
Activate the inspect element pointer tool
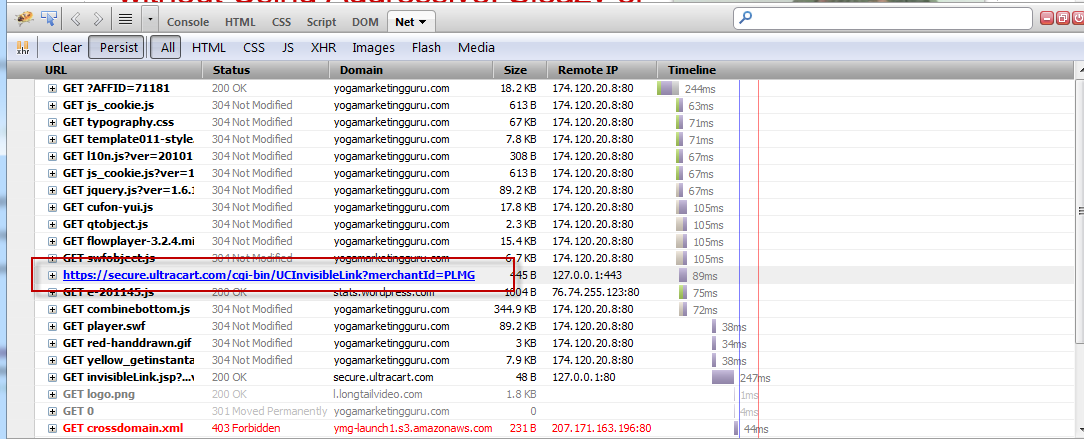[49, 19]
